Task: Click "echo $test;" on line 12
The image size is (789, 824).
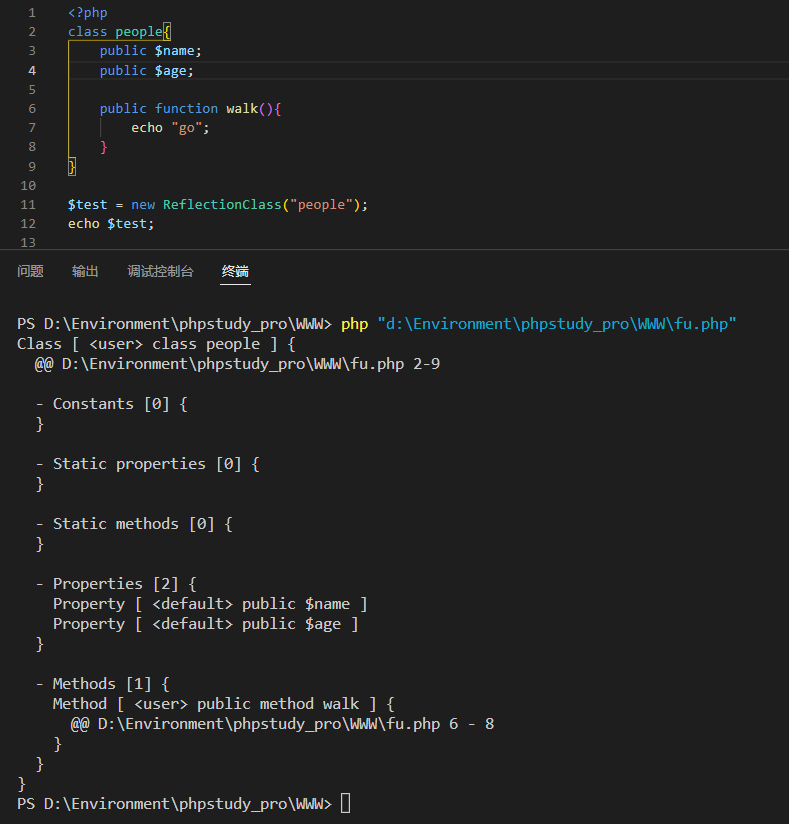Action: point(111,224)
